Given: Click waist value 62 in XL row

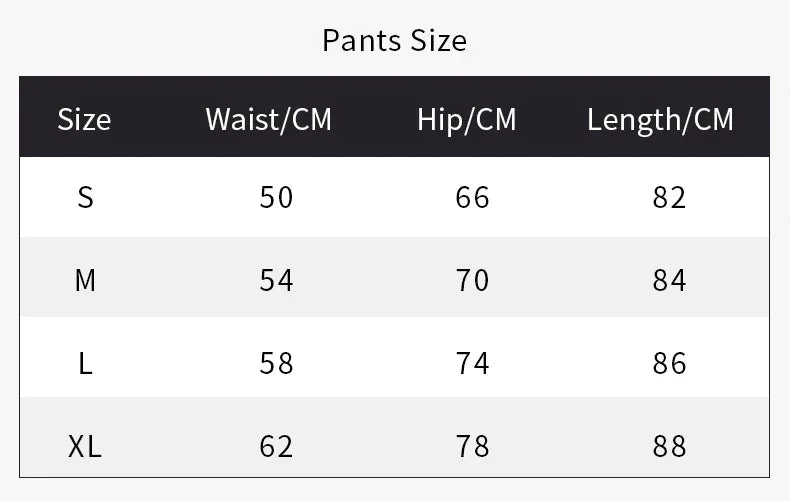Looking at the screenshot, I should [276, 446].
